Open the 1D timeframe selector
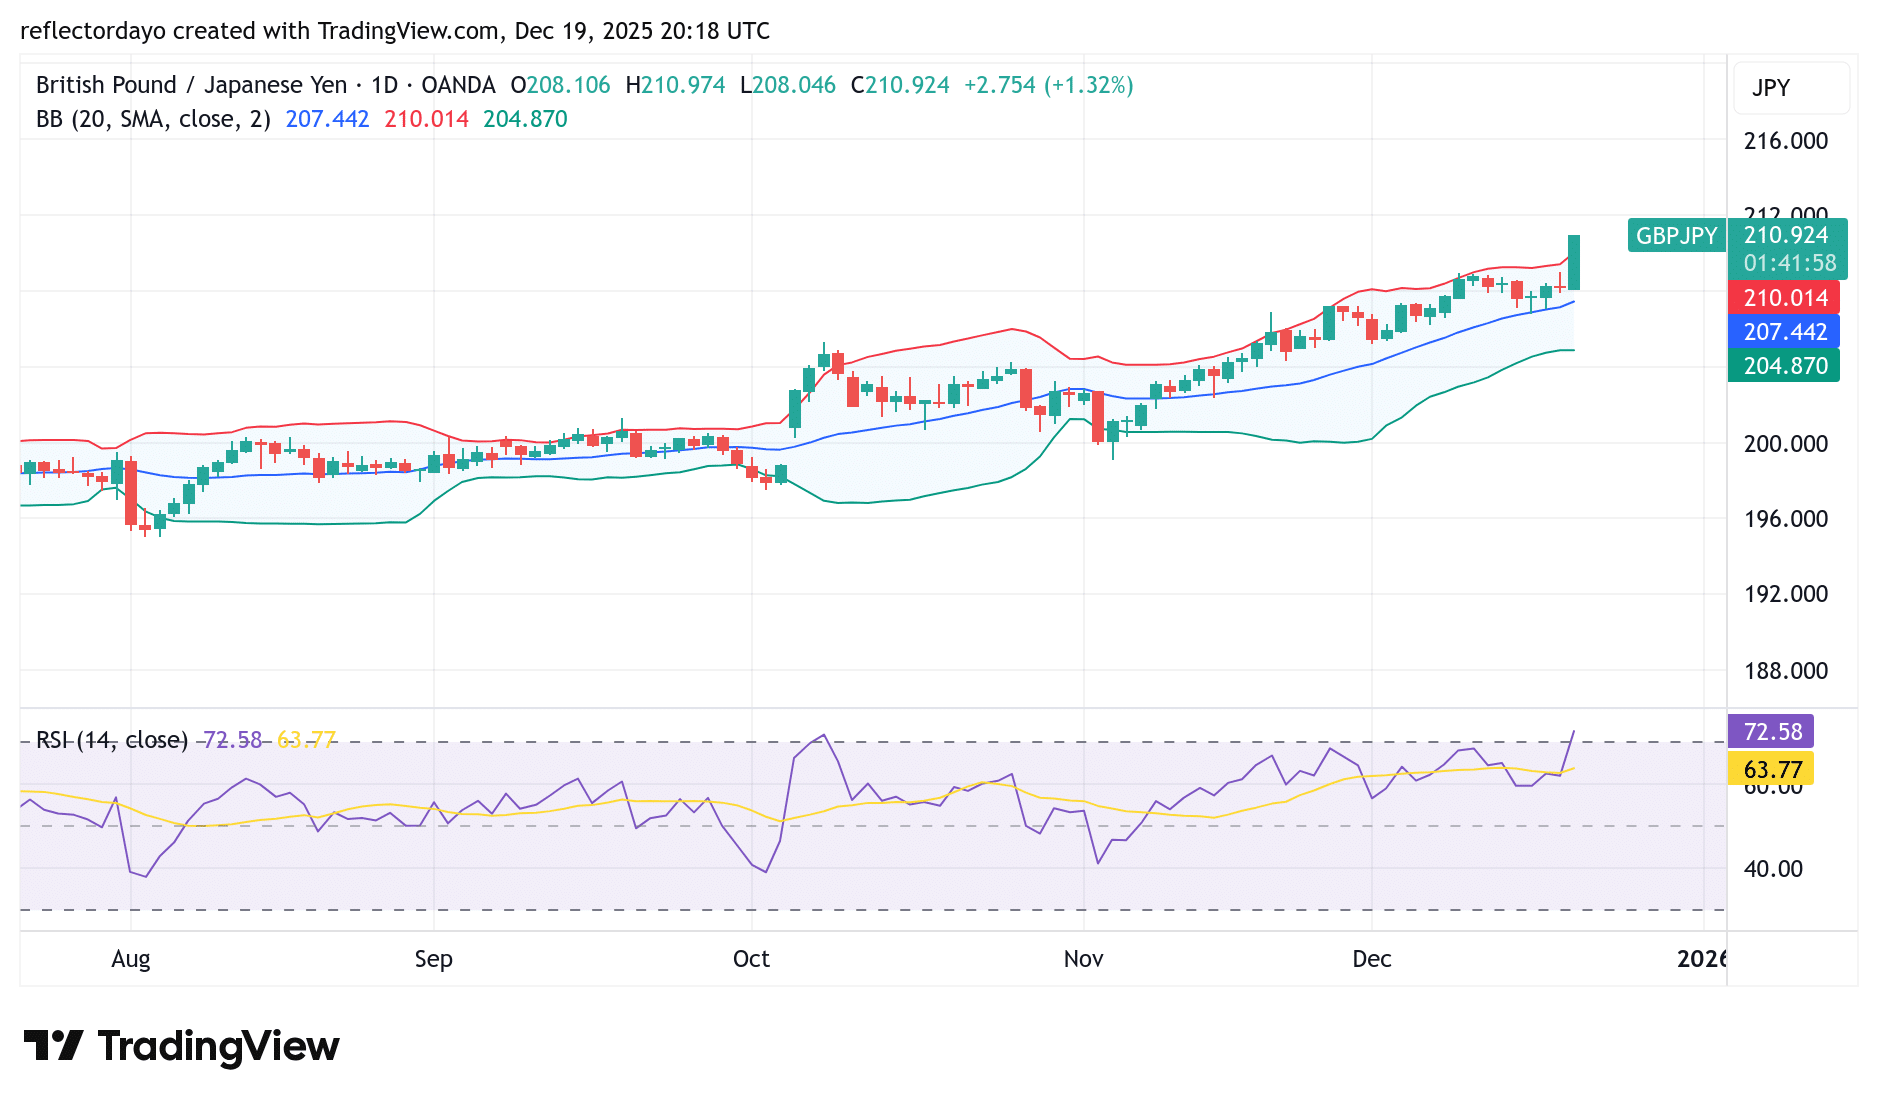The width and height of the screenshot is (1878, 1106). [384, 85]
